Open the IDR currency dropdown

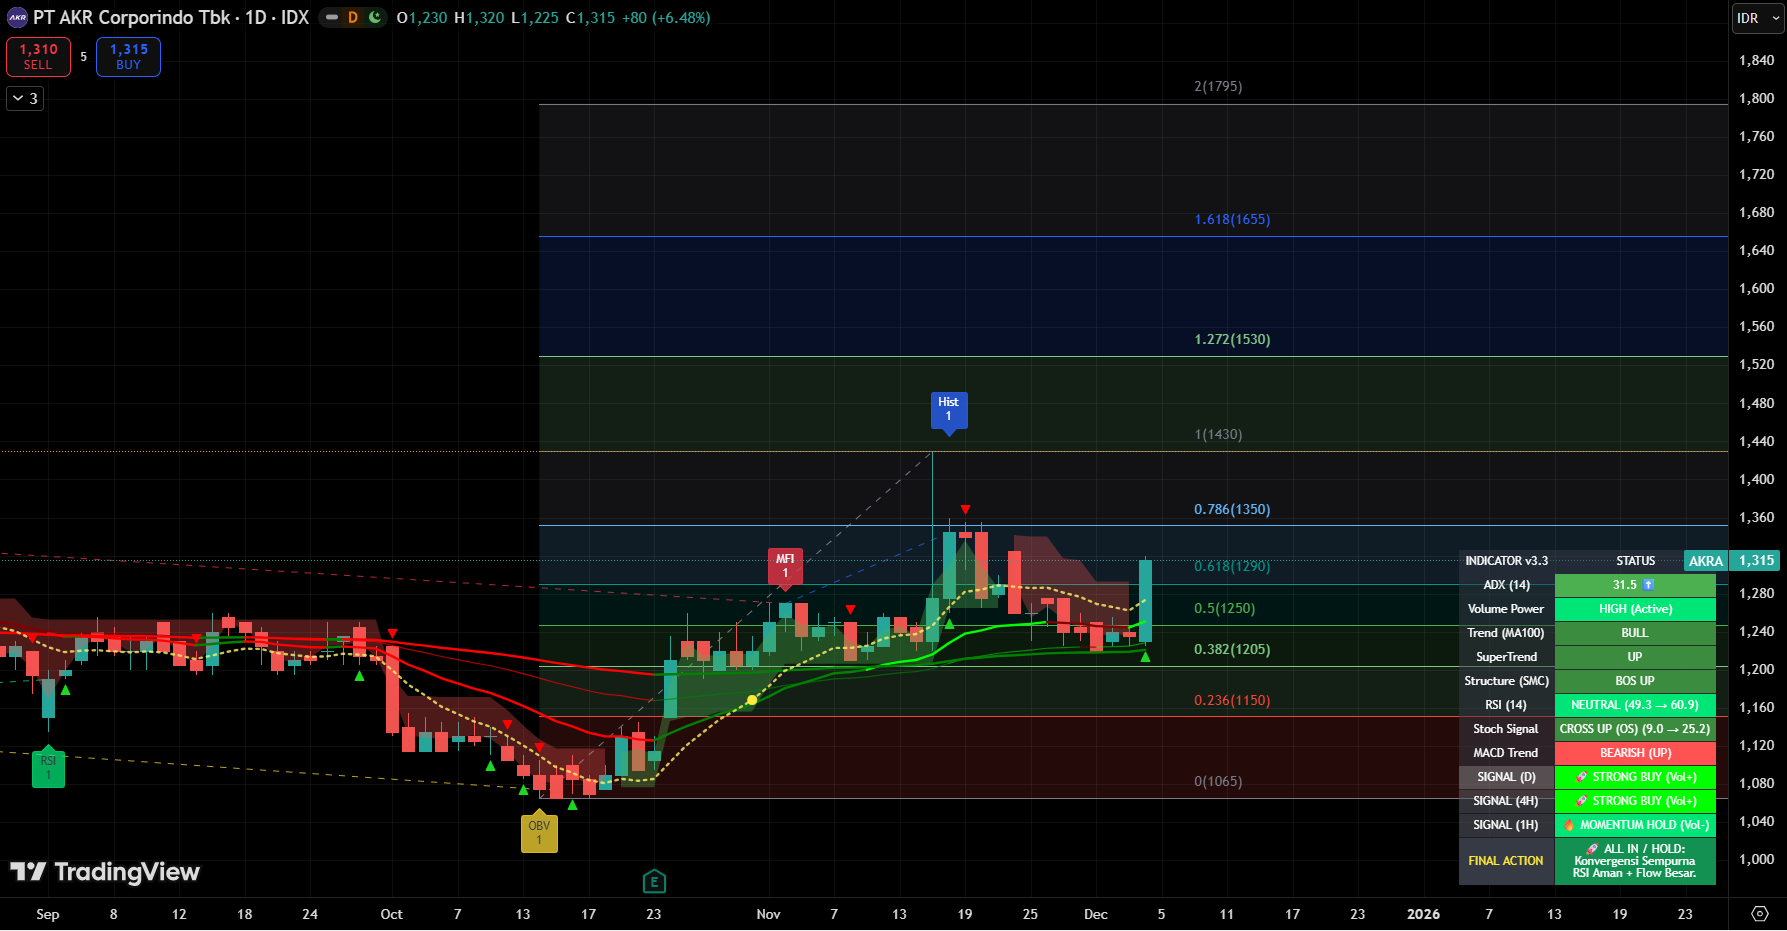(1758, 18)
